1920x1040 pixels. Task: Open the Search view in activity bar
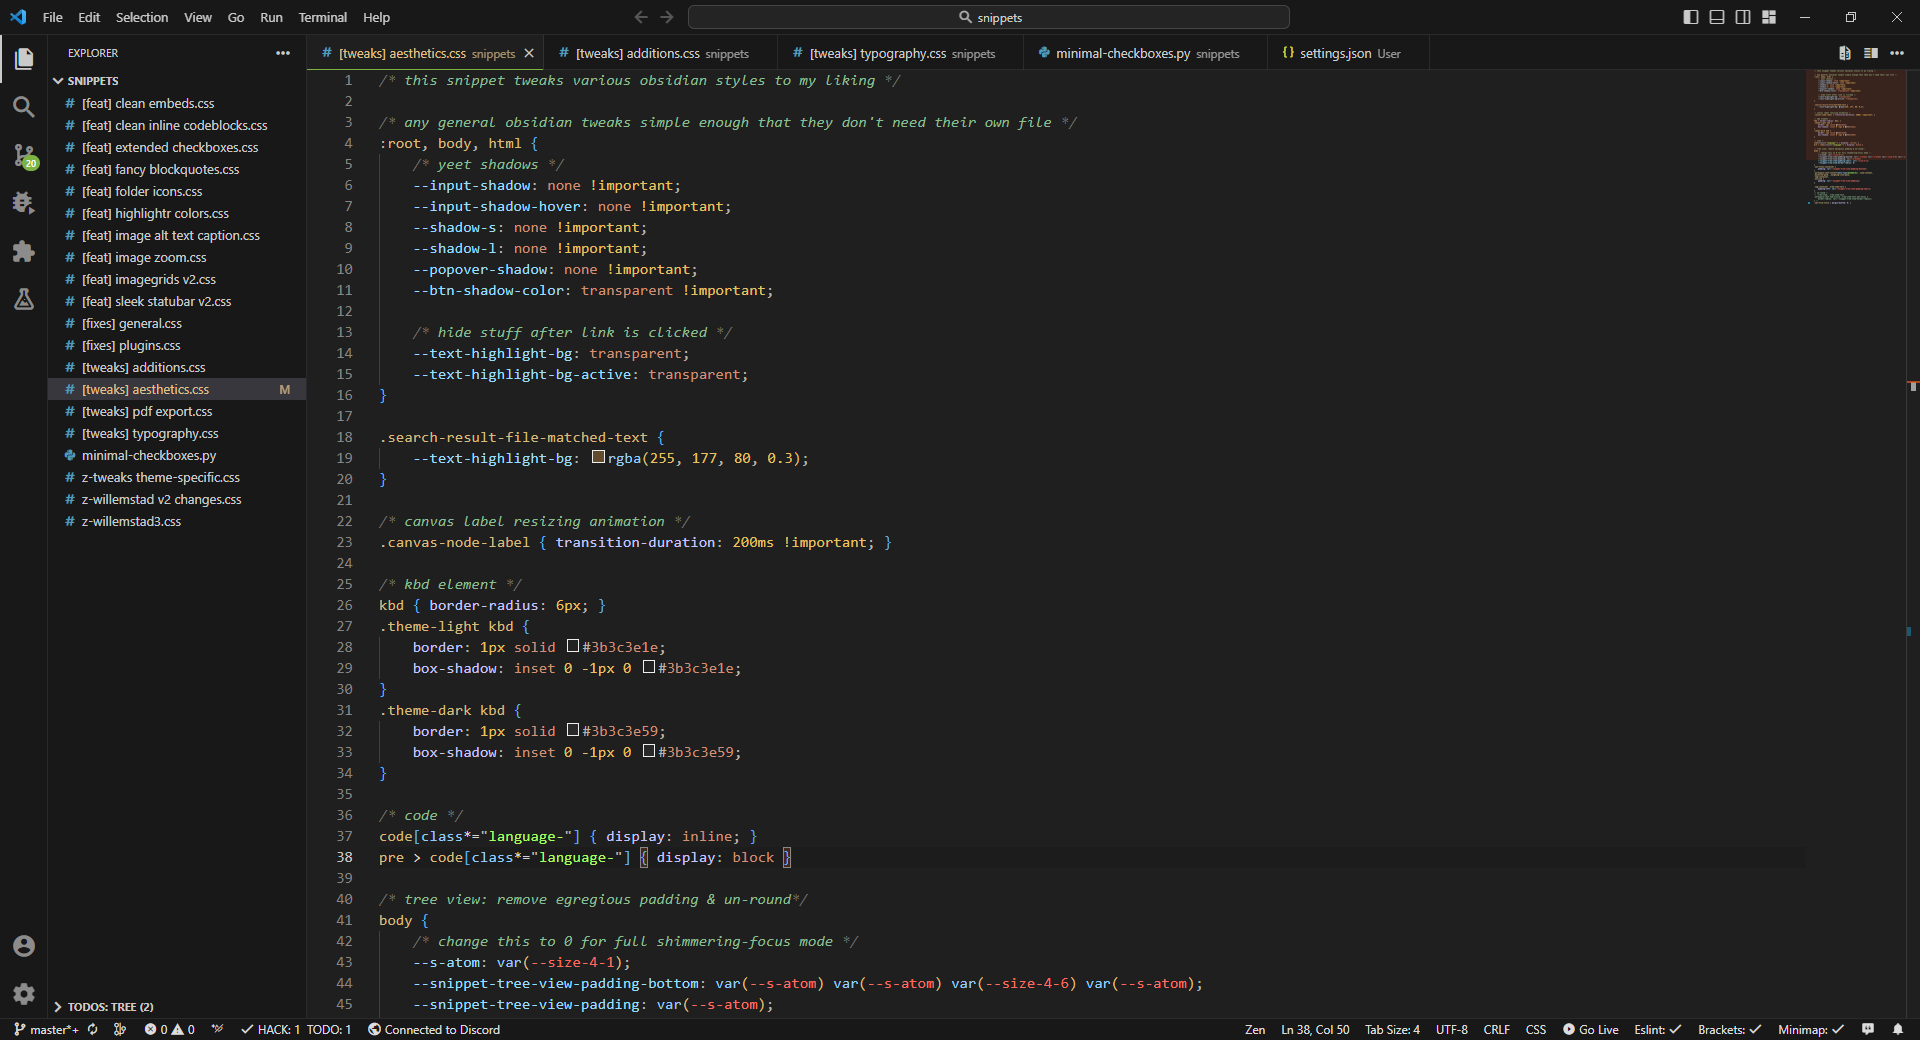(x=24, y=107)
